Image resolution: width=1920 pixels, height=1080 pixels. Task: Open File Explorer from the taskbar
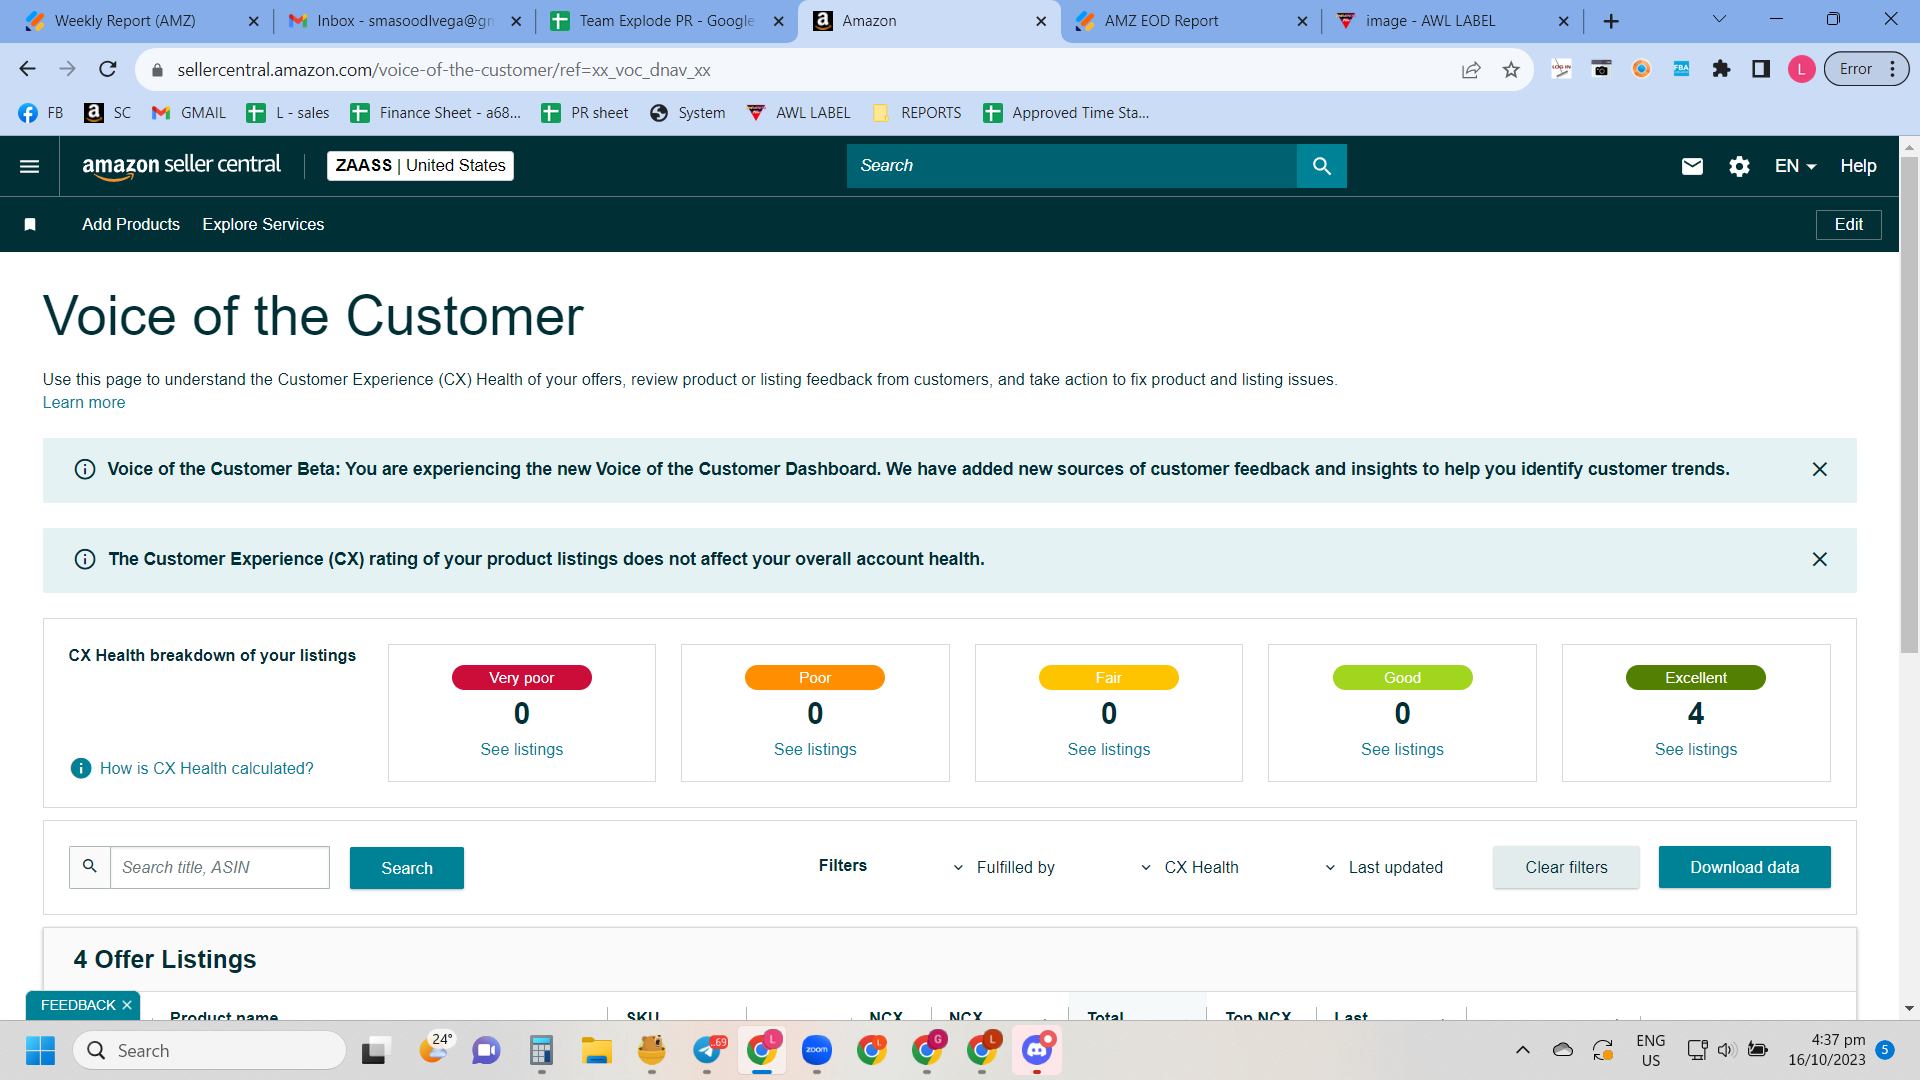tap(596, 1050)
